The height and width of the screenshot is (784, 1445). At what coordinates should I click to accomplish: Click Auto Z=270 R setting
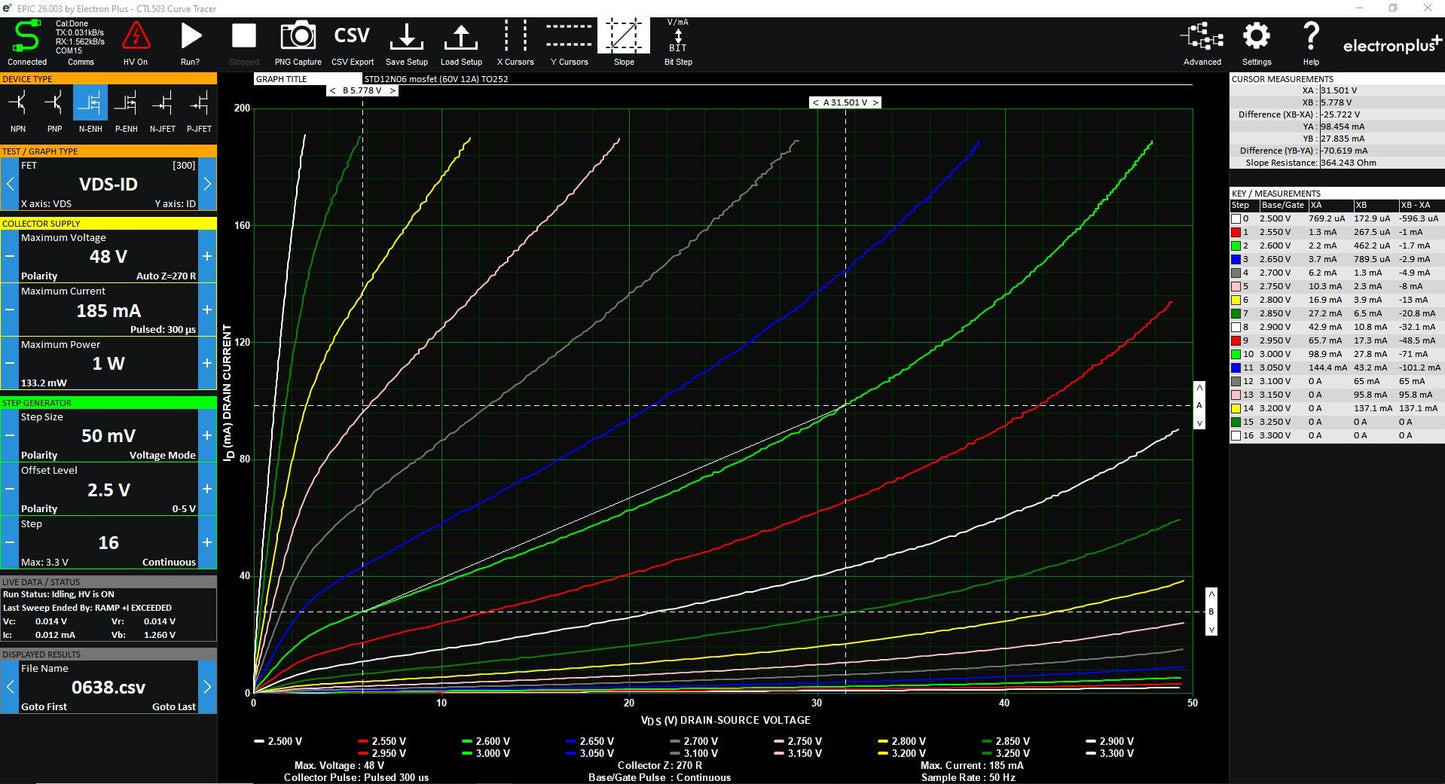tap(166, 276)
